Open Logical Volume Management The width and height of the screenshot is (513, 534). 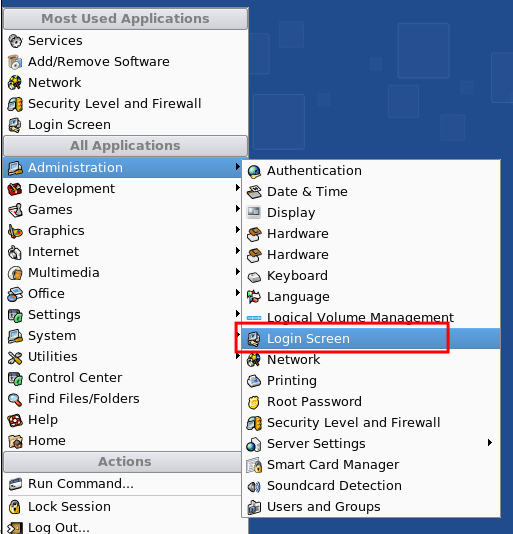click(371, 318)
